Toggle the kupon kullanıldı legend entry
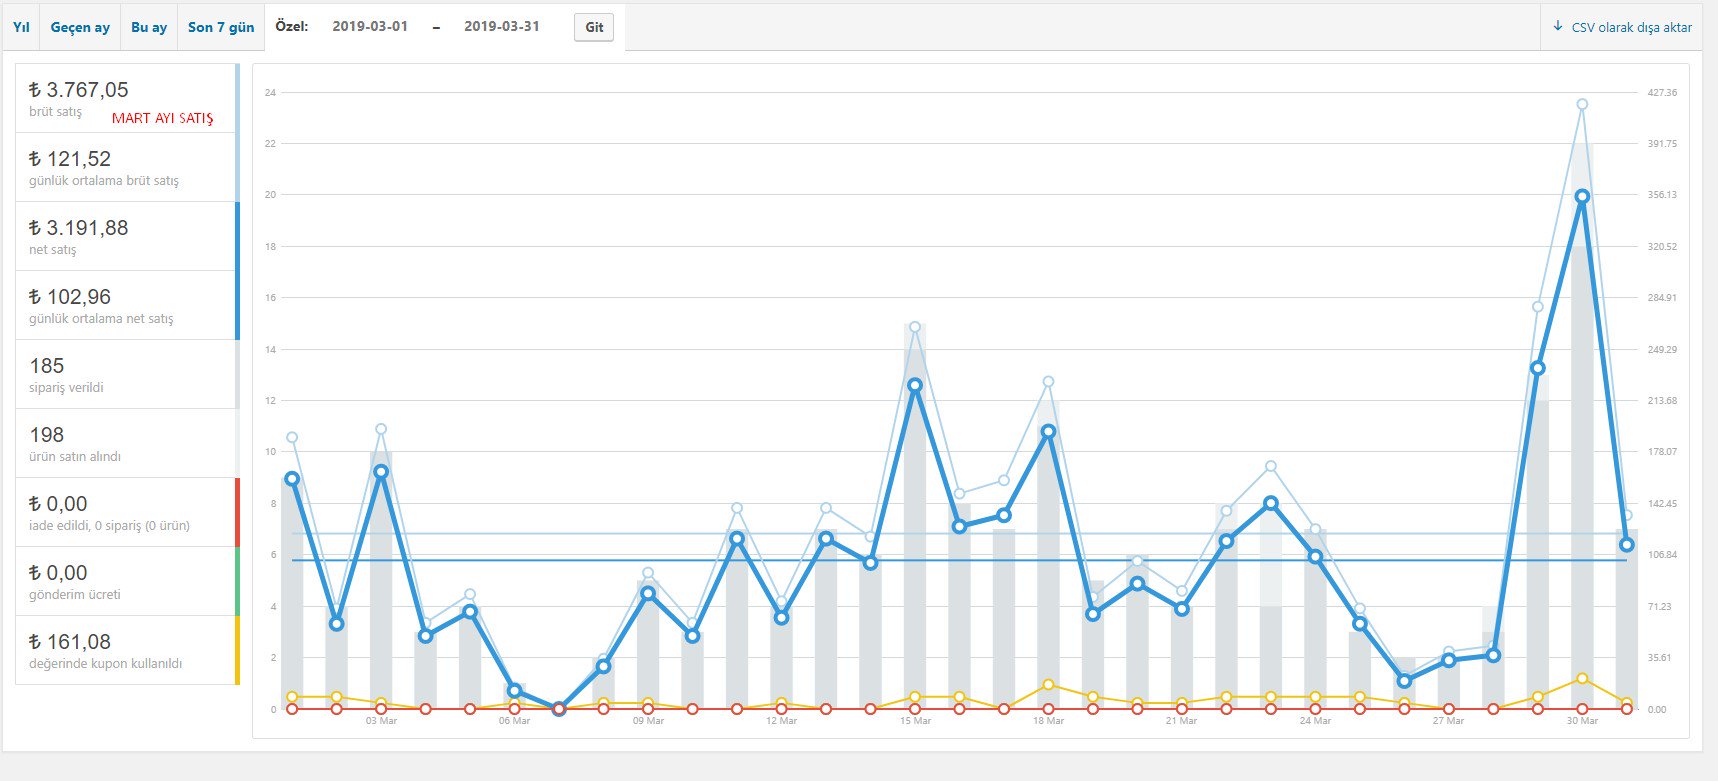Image resolution: width=1718 pixels, height=781 pixels. [127, 650]
